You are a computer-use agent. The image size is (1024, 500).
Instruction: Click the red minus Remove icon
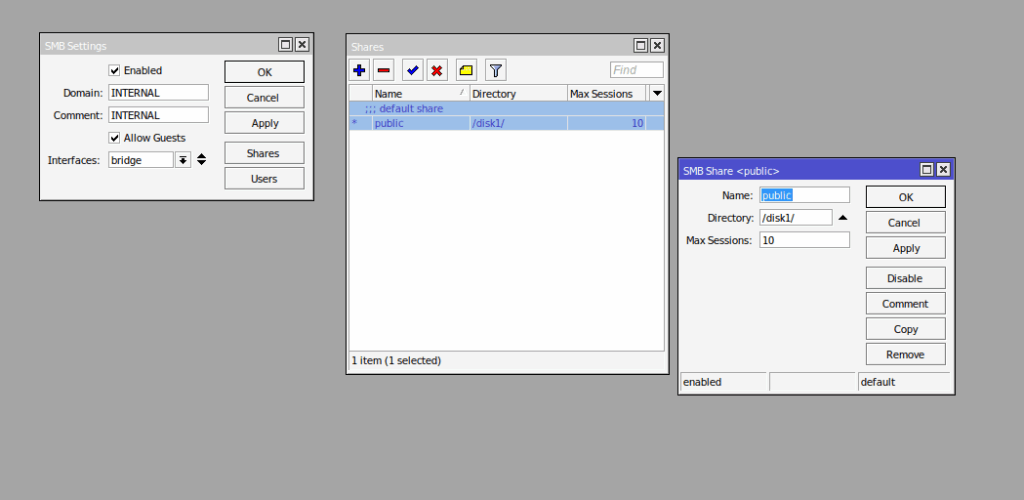(x=384, y=70)
